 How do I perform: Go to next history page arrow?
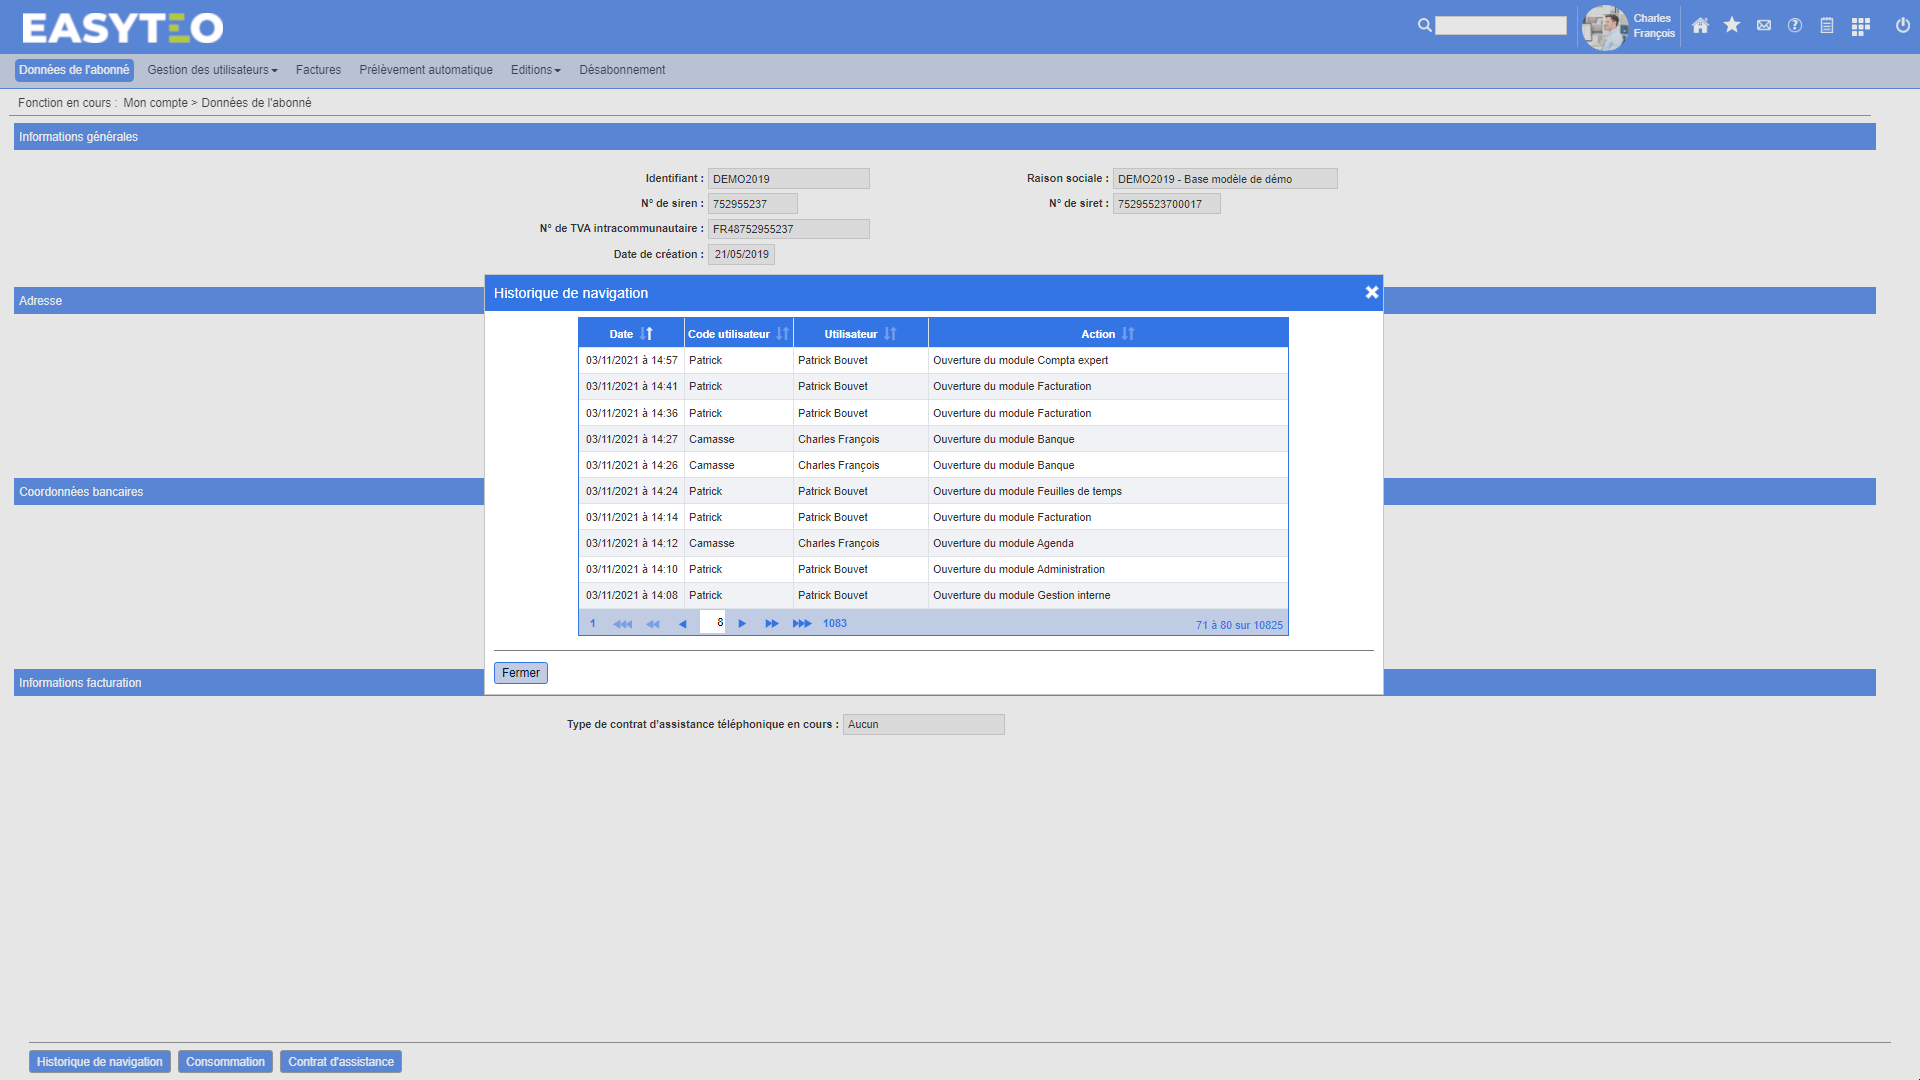click(x=742, y=624)
